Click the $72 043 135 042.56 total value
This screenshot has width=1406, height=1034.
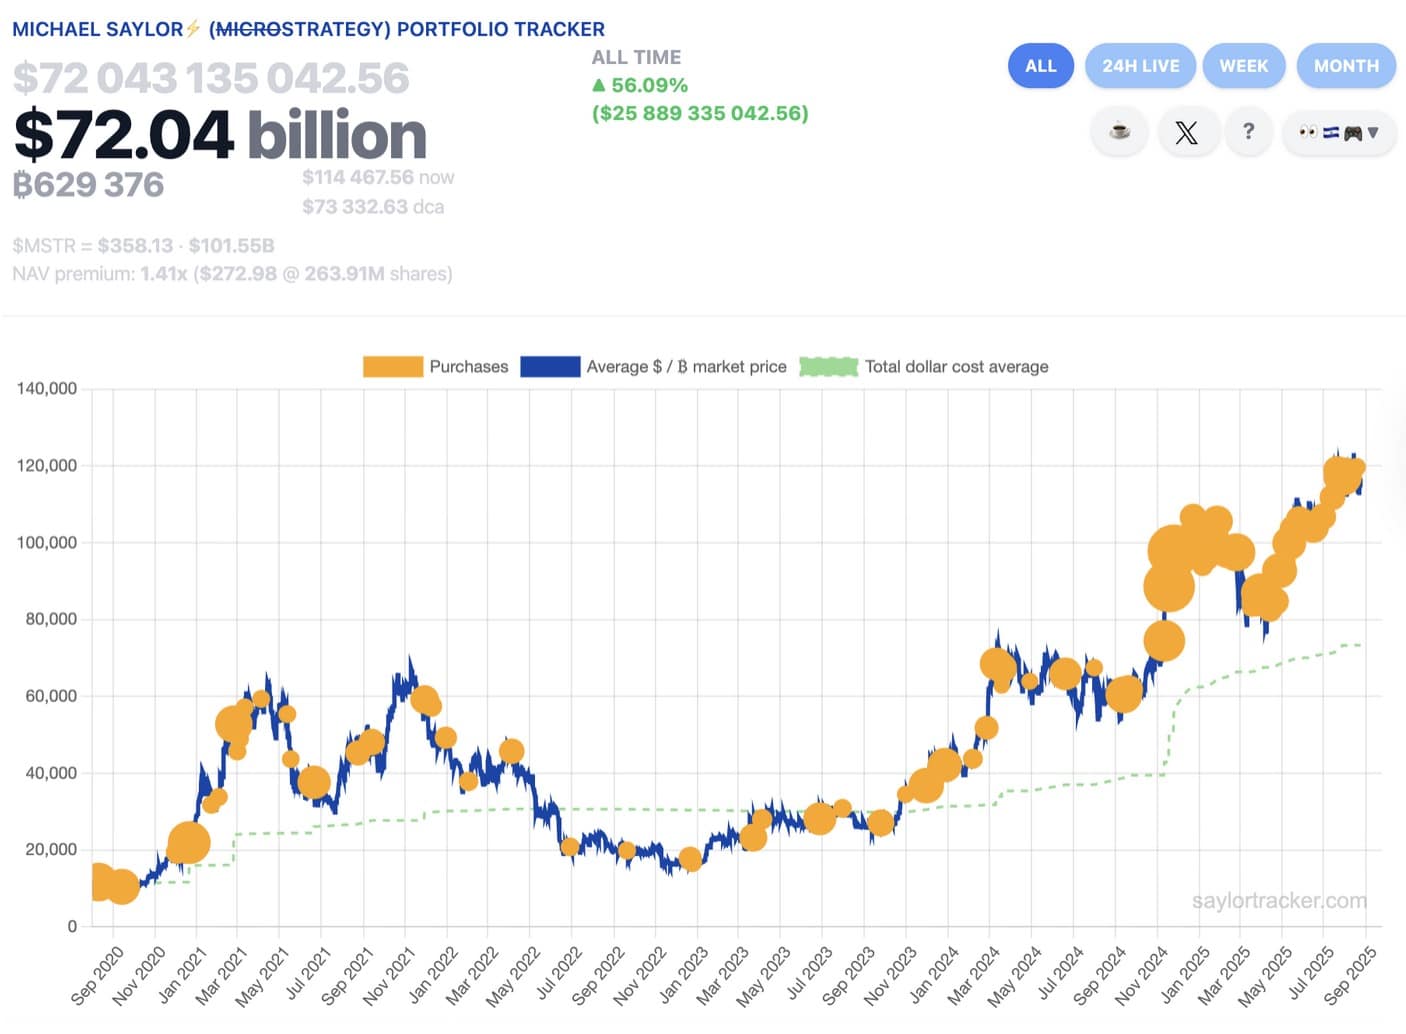(x=211, y=78)
